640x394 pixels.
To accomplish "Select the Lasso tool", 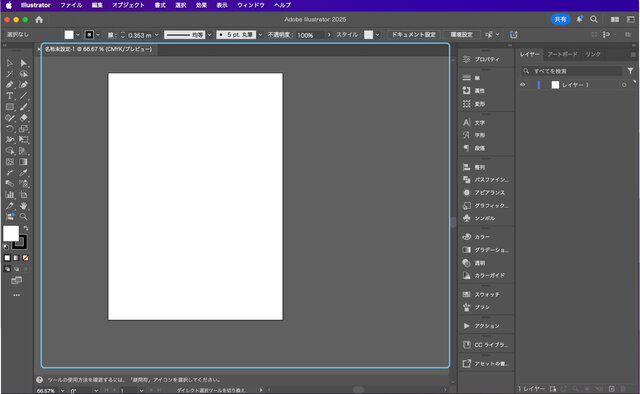I will click(24, 74).
